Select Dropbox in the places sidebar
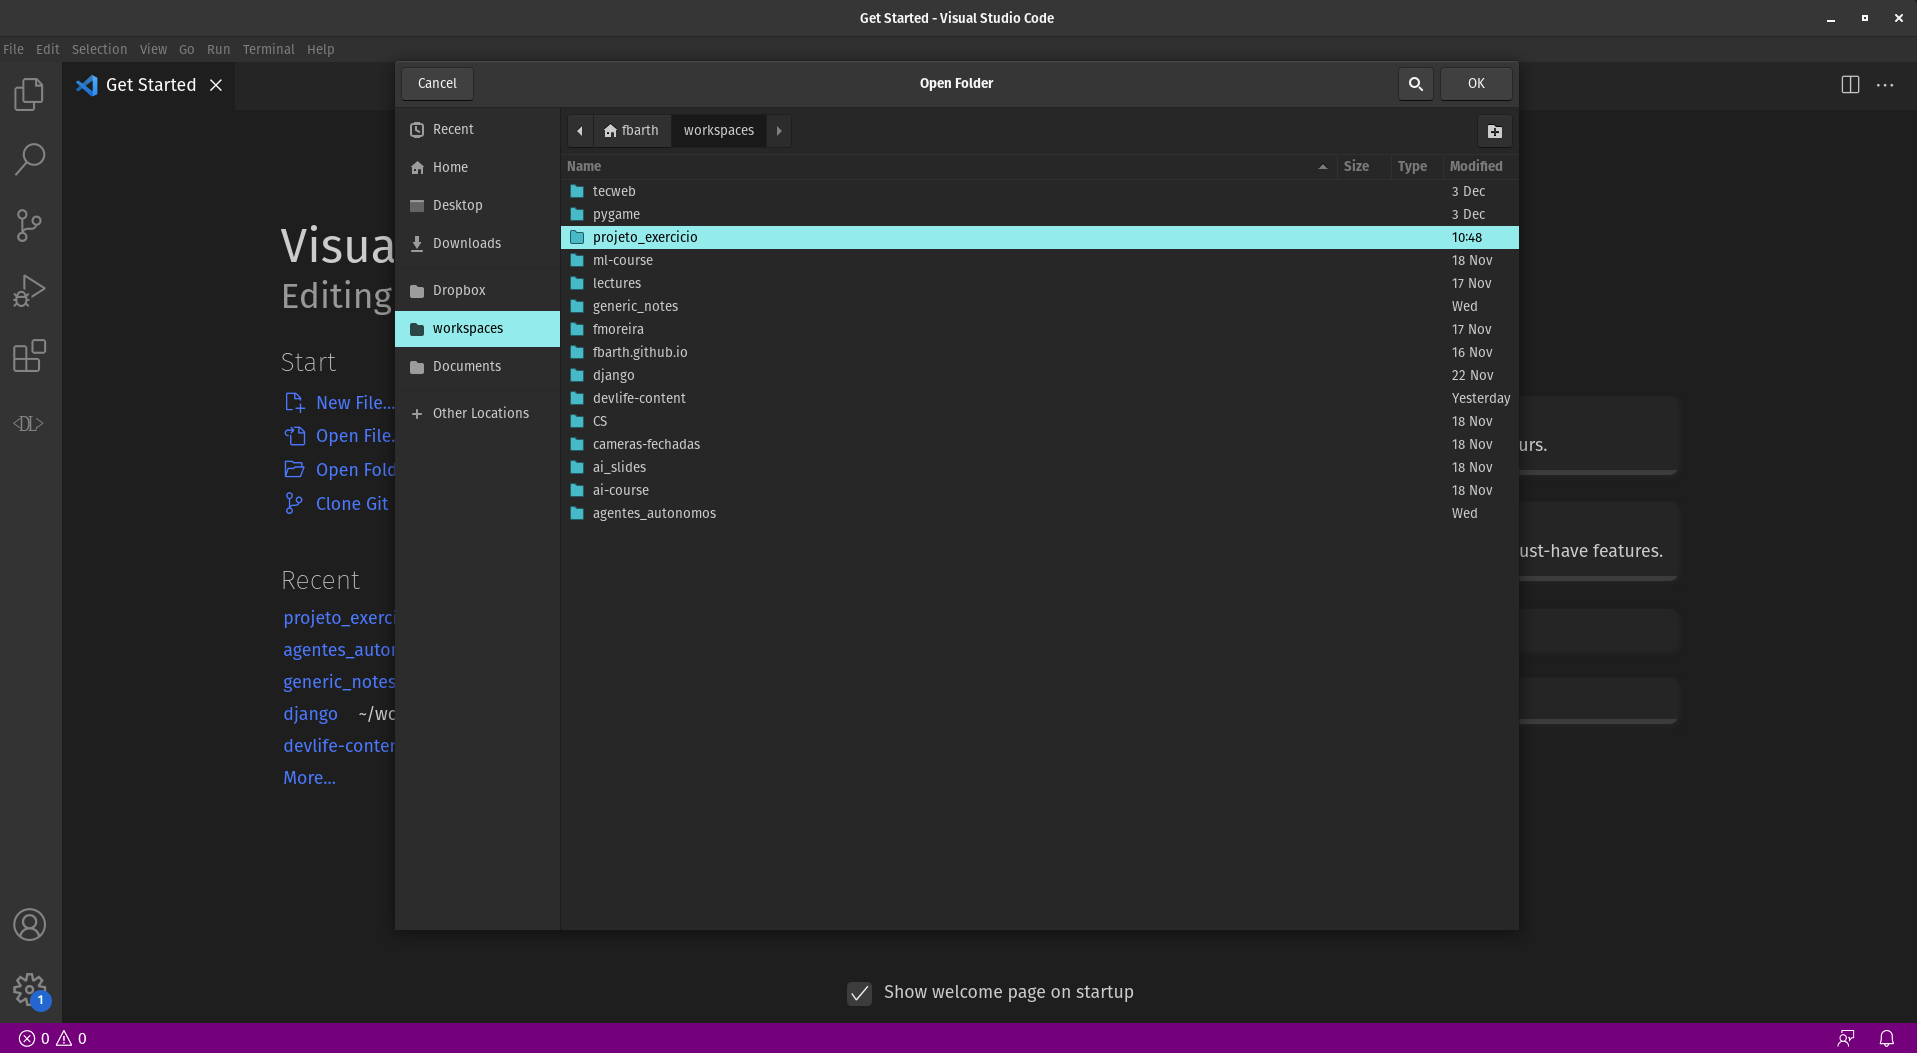 click(x=477, y=291)
